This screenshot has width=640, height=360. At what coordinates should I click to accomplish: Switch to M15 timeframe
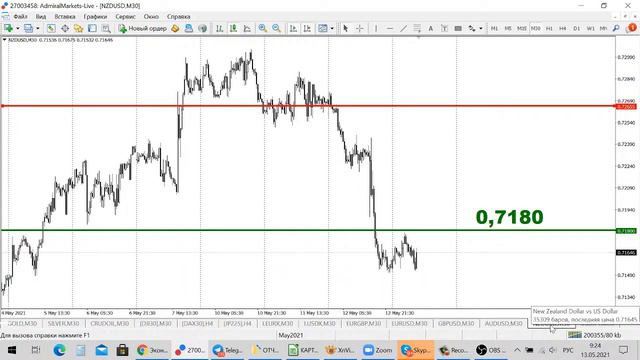[x=522, y=28]
